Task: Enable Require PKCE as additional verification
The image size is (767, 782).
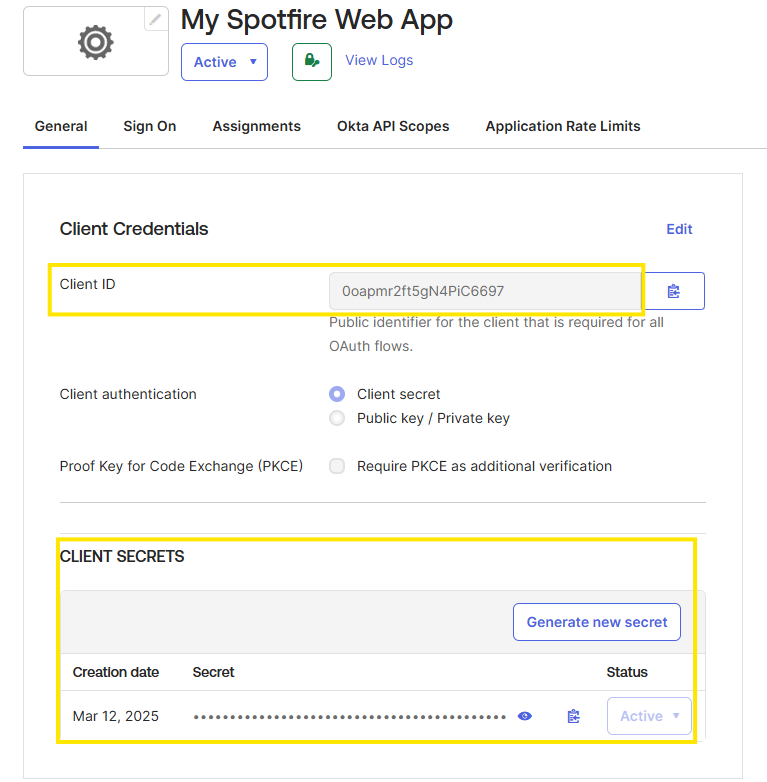Action: pyautogui.click(x=337, y=466)
